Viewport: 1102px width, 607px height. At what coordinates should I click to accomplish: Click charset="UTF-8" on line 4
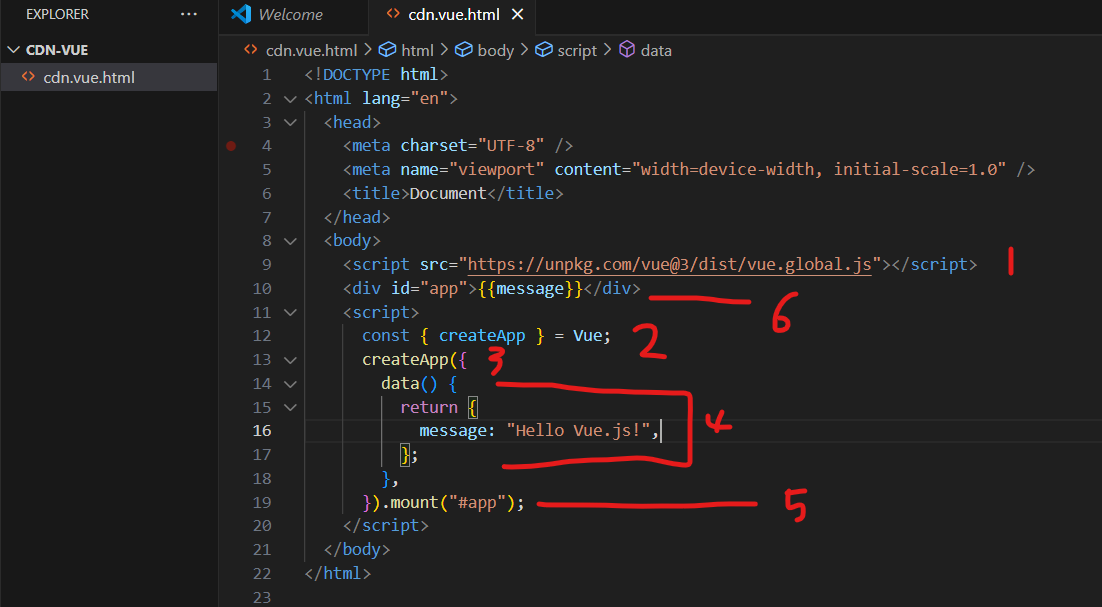tap(472, 145)
